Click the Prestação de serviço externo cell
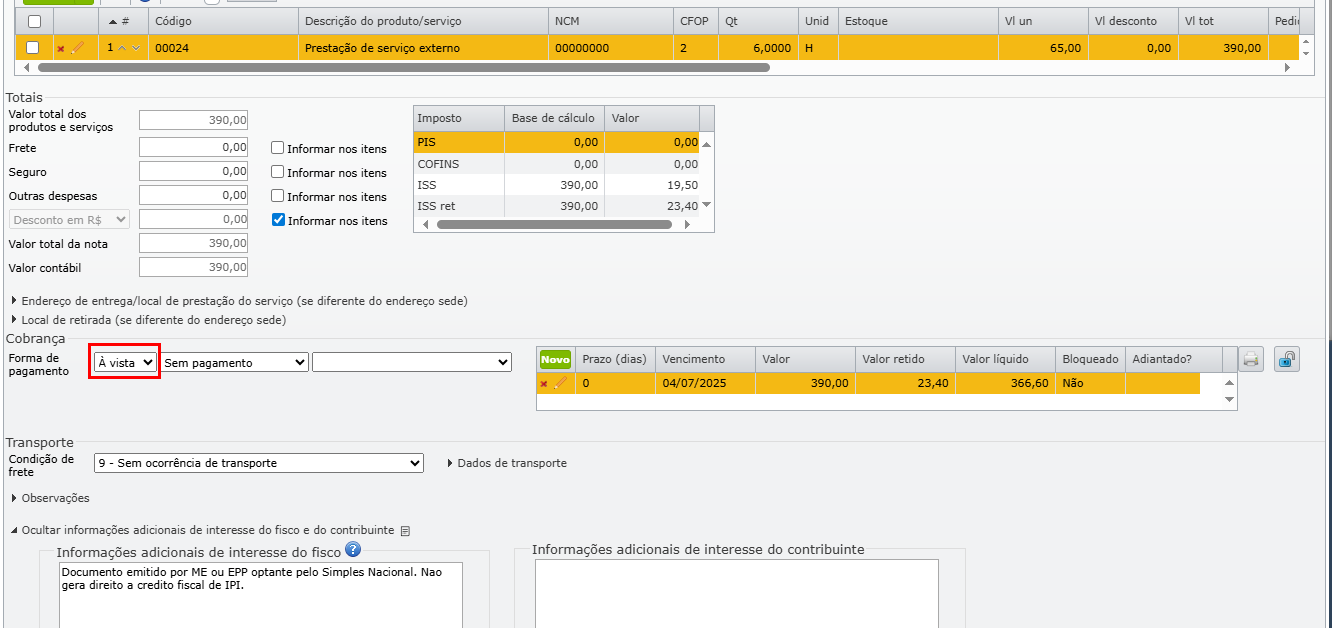1332x628 pixels. (x=423, y=48)
